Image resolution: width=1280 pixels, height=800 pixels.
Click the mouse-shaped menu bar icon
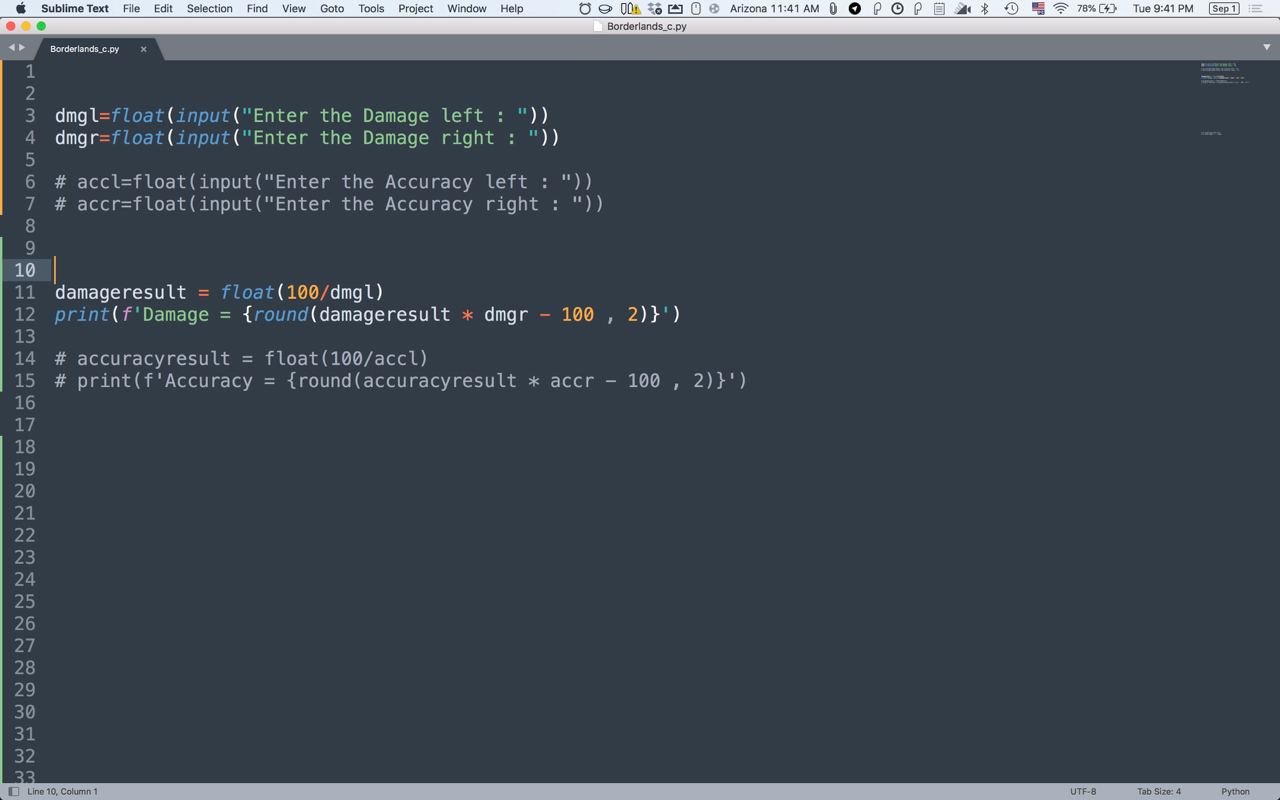[696, 8]
